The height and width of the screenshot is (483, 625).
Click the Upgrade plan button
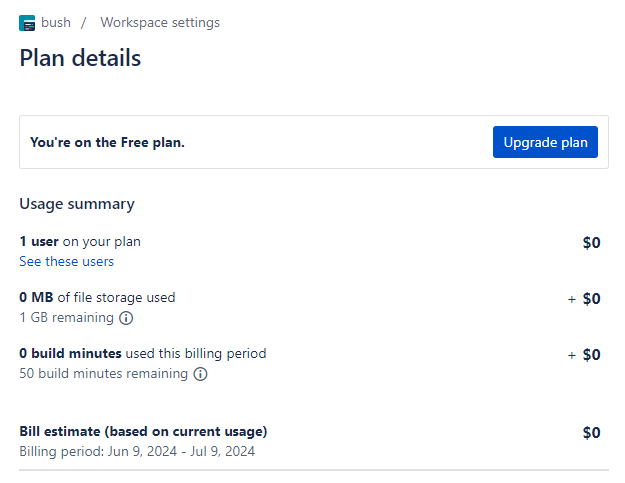[x=545, y=142]
